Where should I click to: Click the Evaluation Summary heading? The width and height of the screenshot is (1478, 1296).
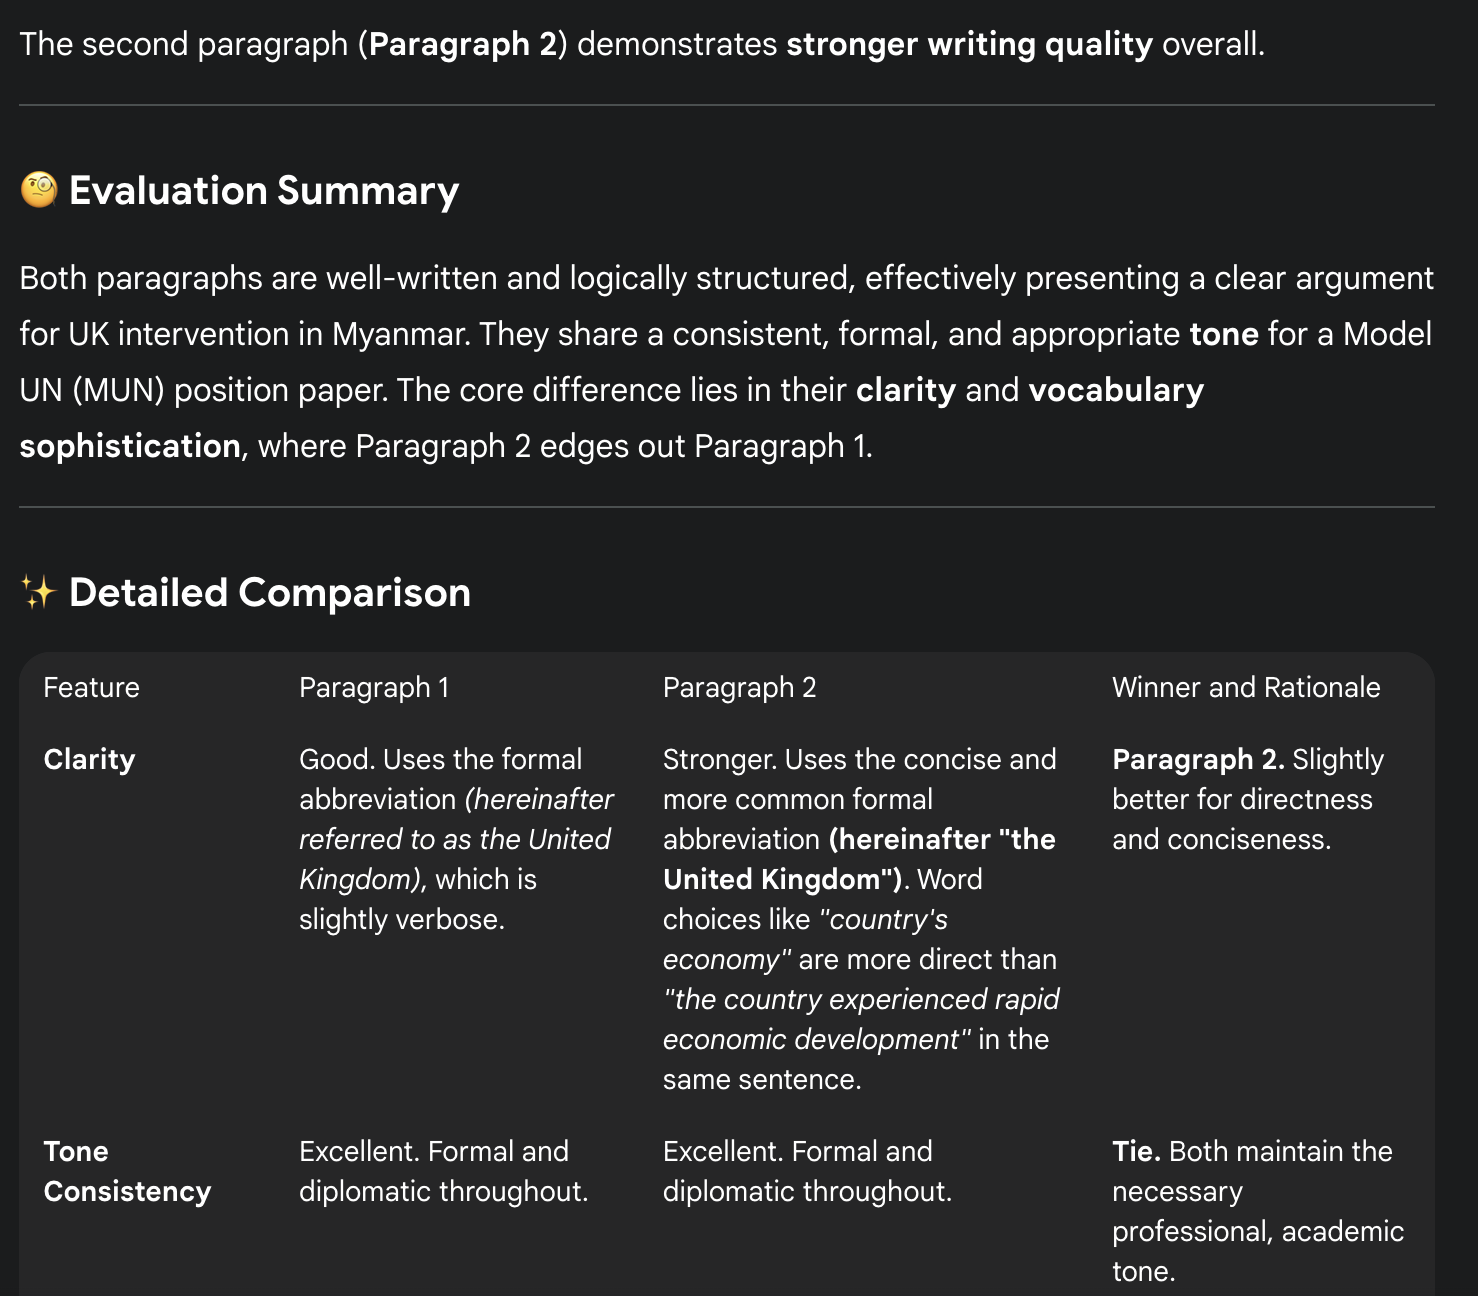[263, 190]
